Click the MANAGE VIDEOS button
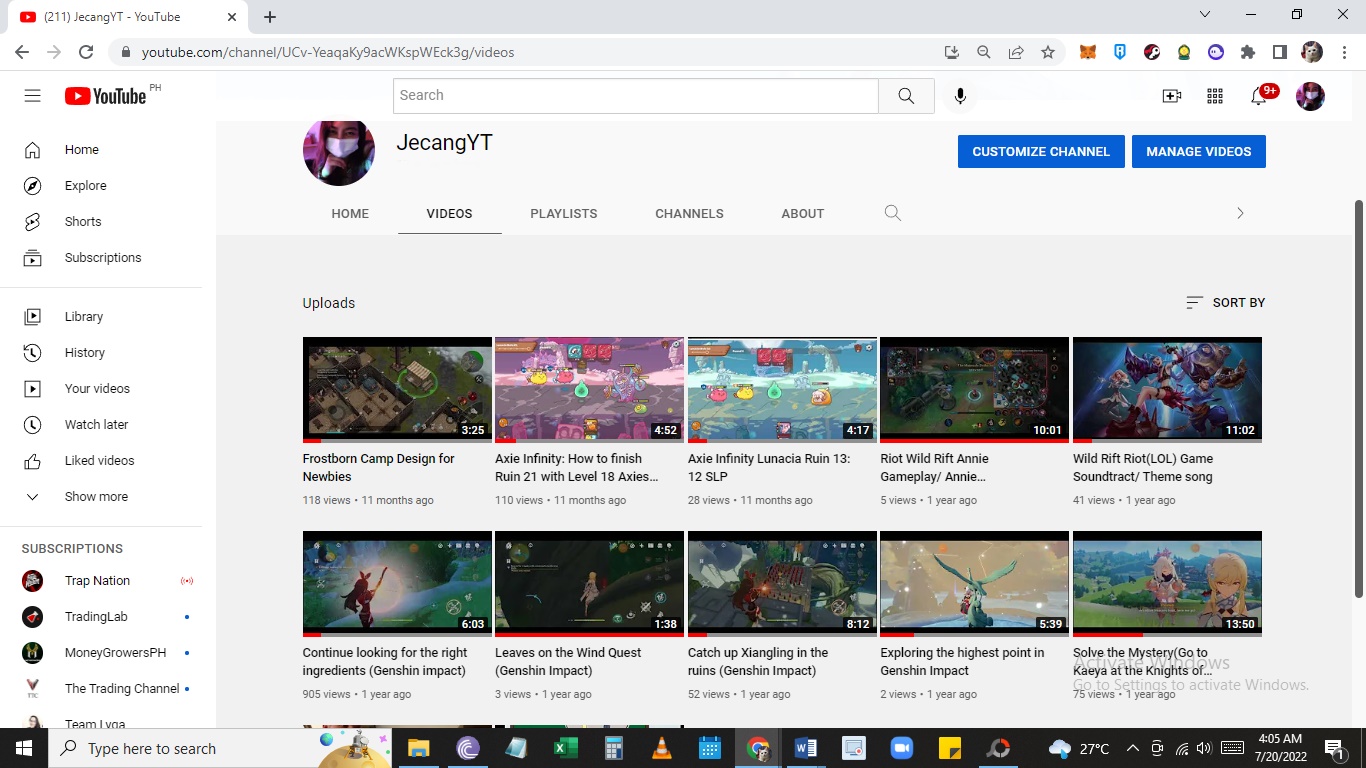 pos(1199,152)
